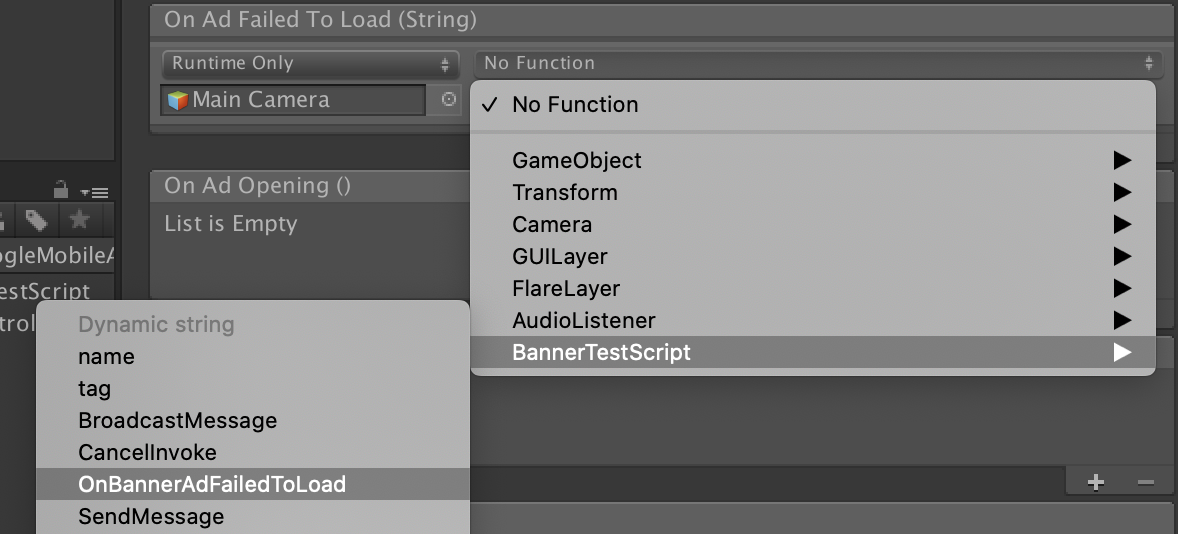The height and width of the screenshot is (534, 1178).
Task: Click the Search by Label tag icon
Action: (x=38, y=220)
